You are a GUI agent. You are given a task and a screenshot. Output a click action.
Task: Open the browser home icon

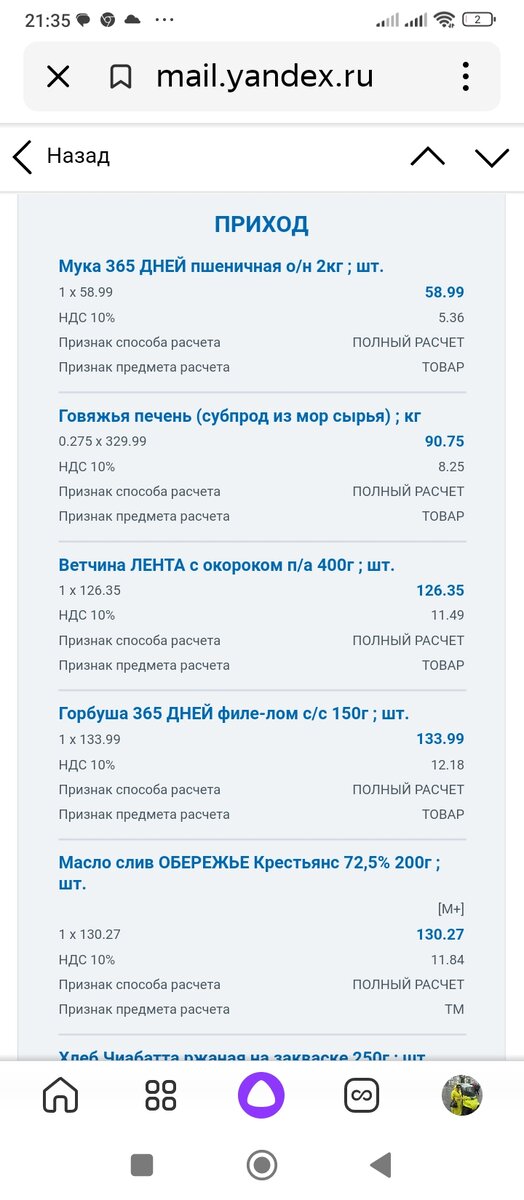(x=61, y=1095)
